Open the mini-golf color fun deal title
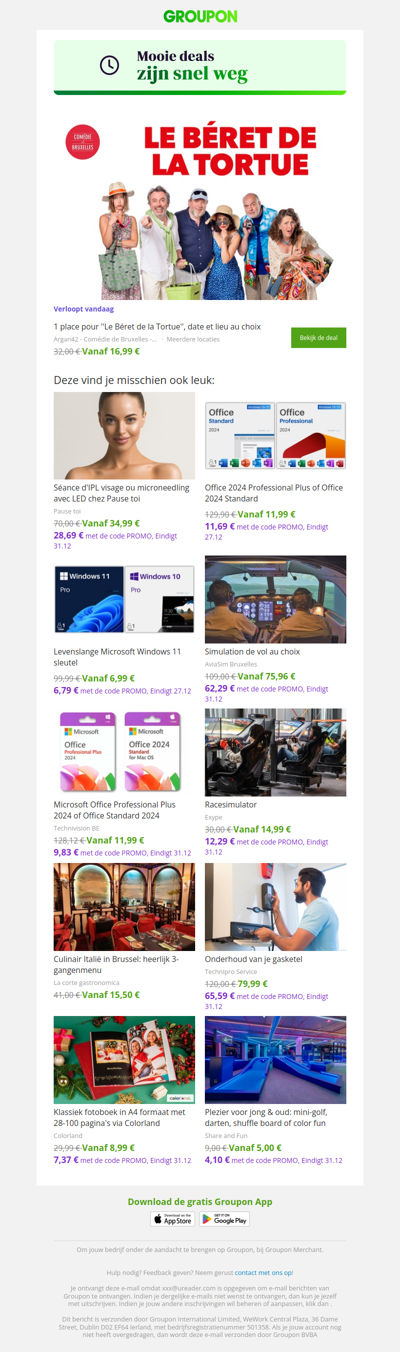The image size is (400, 1352). pyautogui.click(x=269, y=1117)
